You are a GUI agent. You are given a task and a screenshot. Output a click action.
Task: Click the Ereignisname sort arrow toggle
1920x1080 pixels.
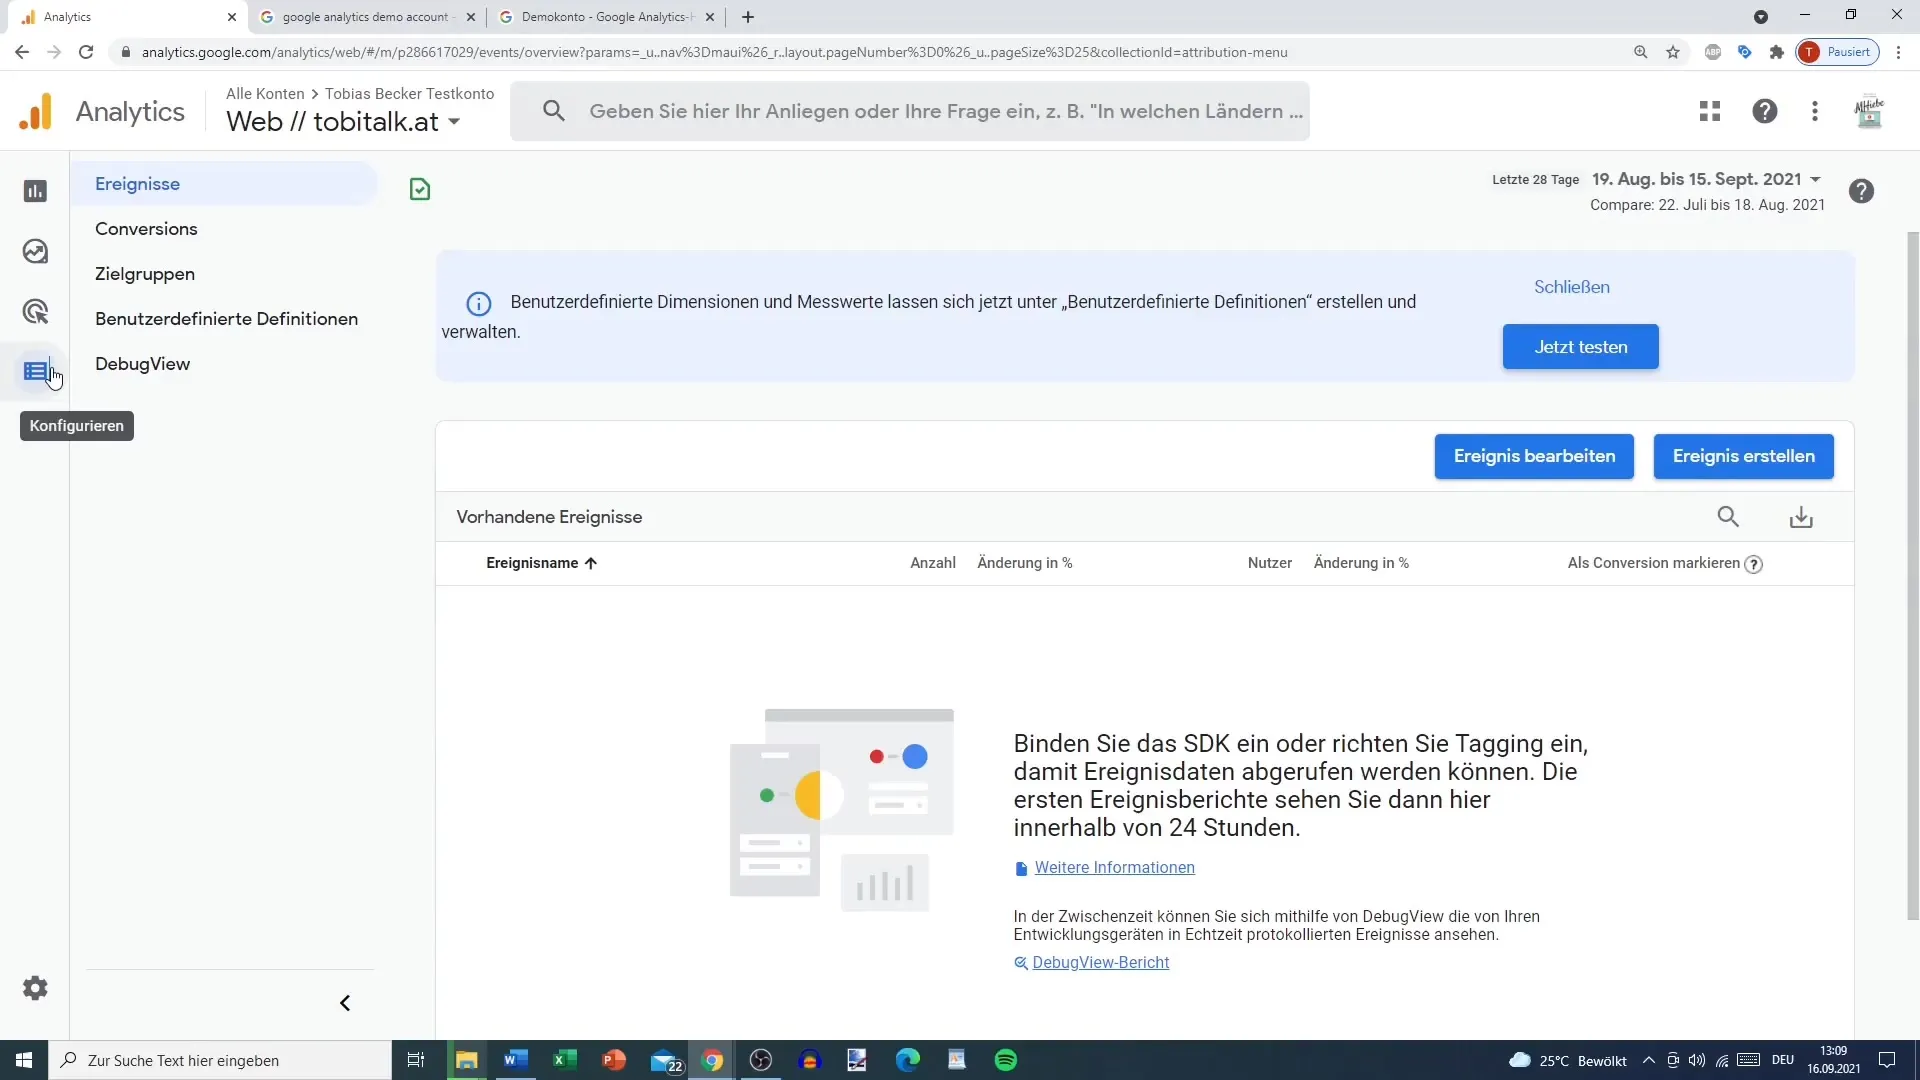pyautogui.click(x=592, y=563)
